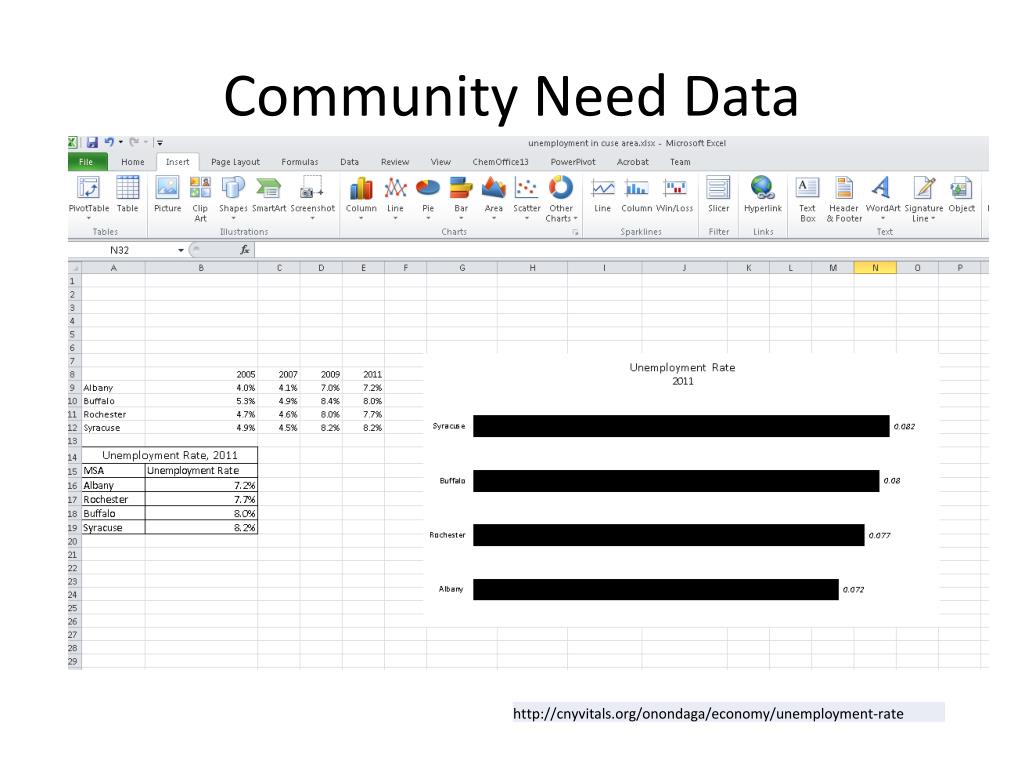The height and width of the screenshot is (768, 1024).
Task: Select row 9 header
Action: [x=72, y=388]
